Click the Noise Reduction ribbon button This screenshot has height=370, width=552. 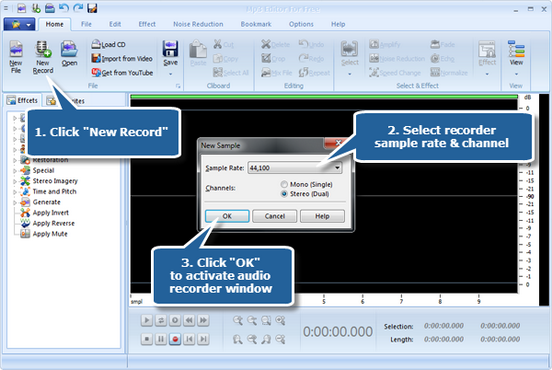(x=397, y=58)
